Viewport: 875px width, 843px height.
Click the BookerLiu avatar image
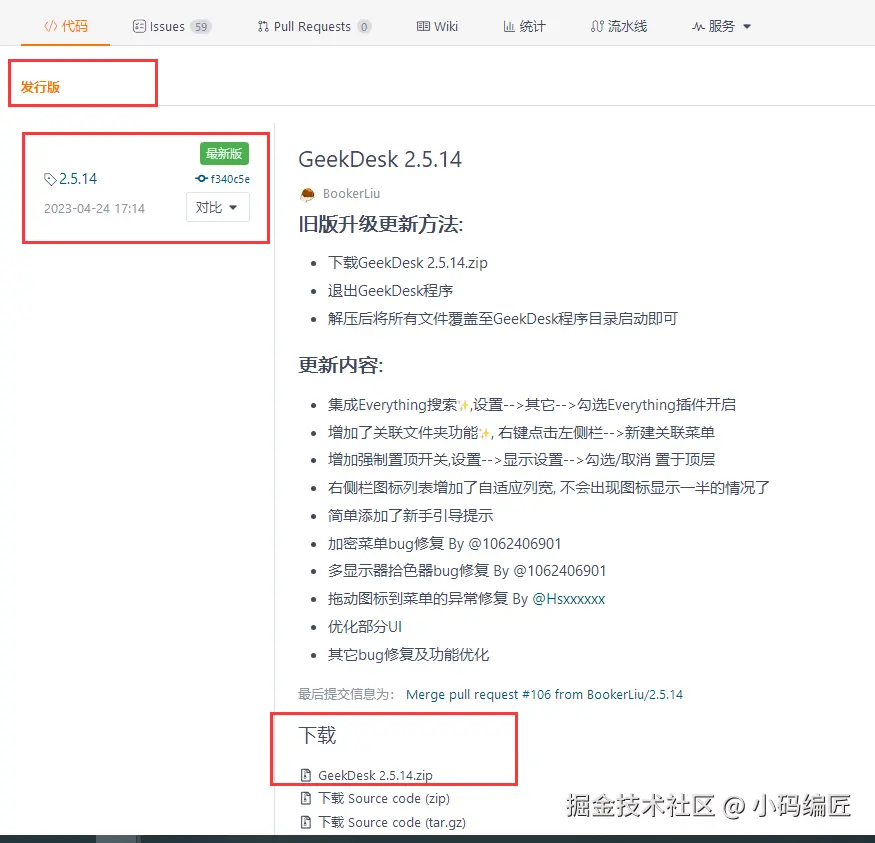click(x=307, y=194)
